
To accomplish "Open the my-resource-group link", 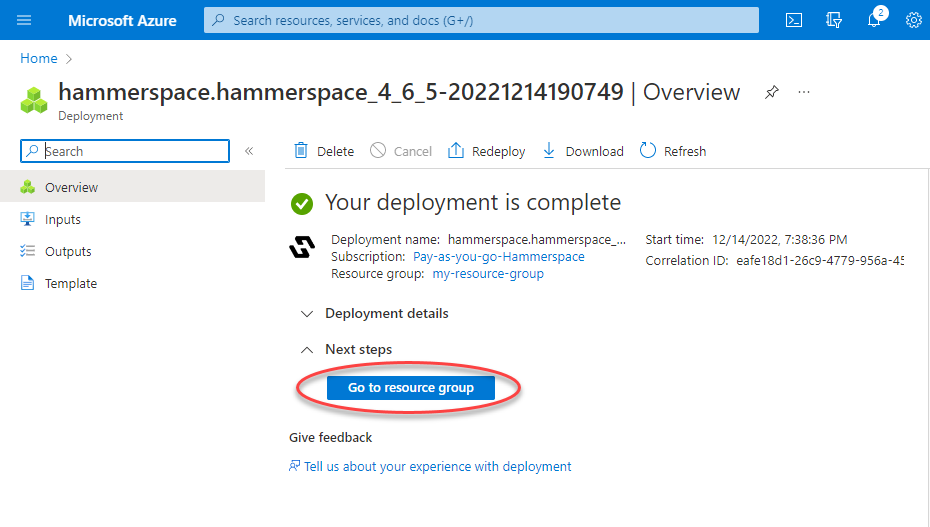I will [x=488, y=274].
